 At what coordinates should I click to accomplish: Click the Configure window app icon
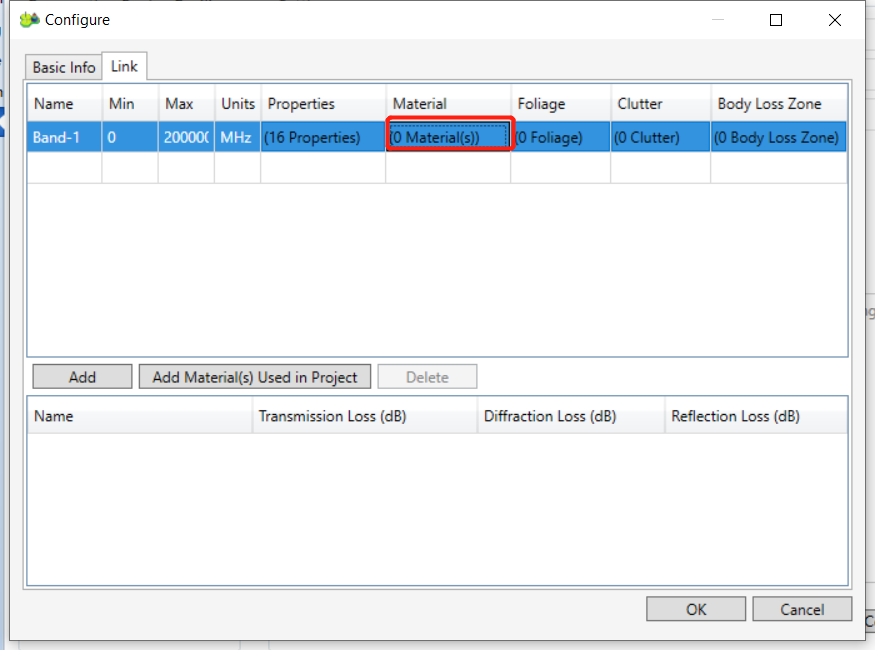(29, 20)
